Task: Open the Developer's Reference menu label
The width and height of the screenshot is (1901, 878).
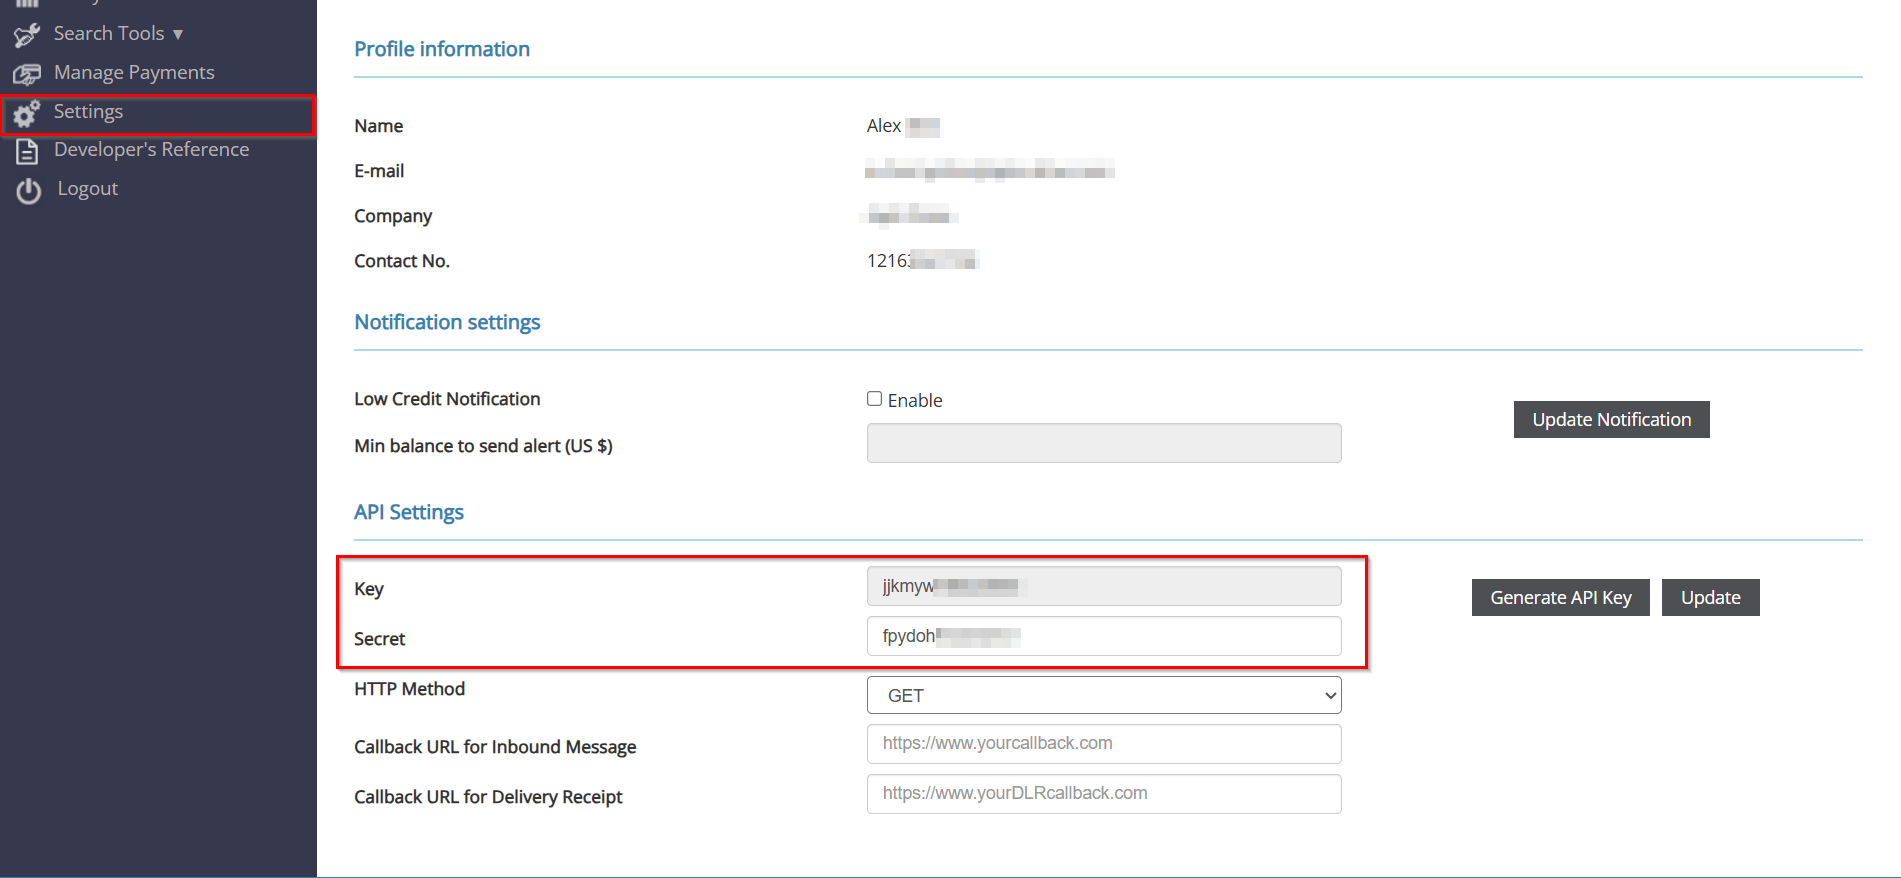Action: pos(151,150)
